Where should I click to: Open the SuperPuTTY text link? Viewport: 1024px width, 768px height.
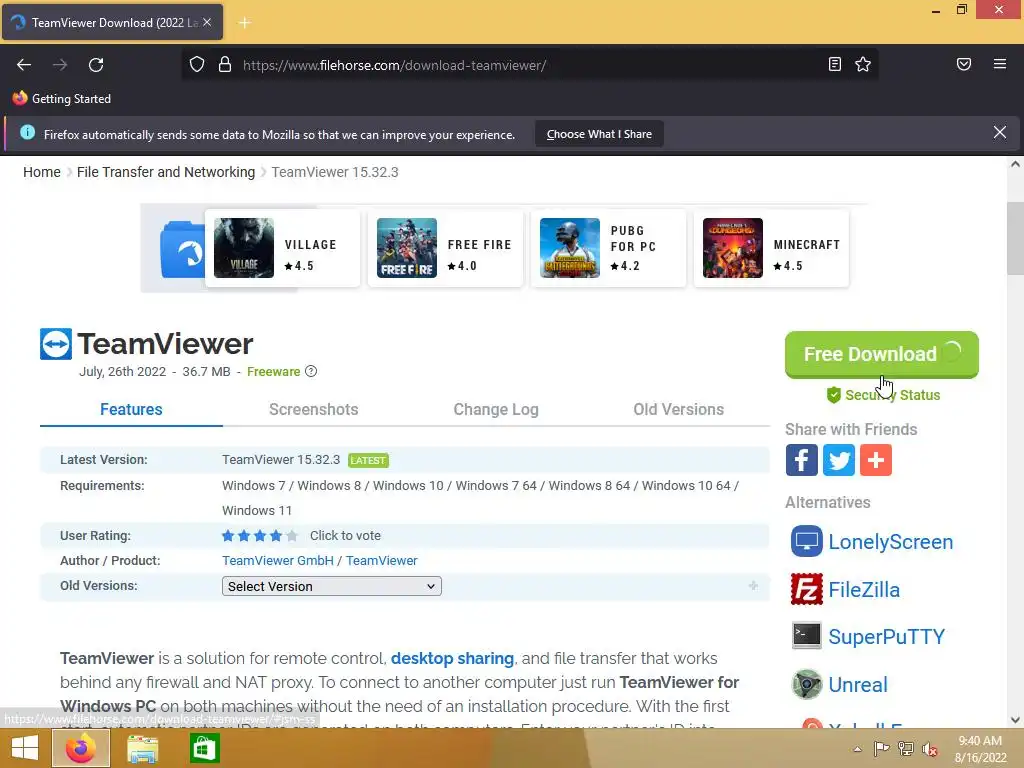tap(886, 637)
